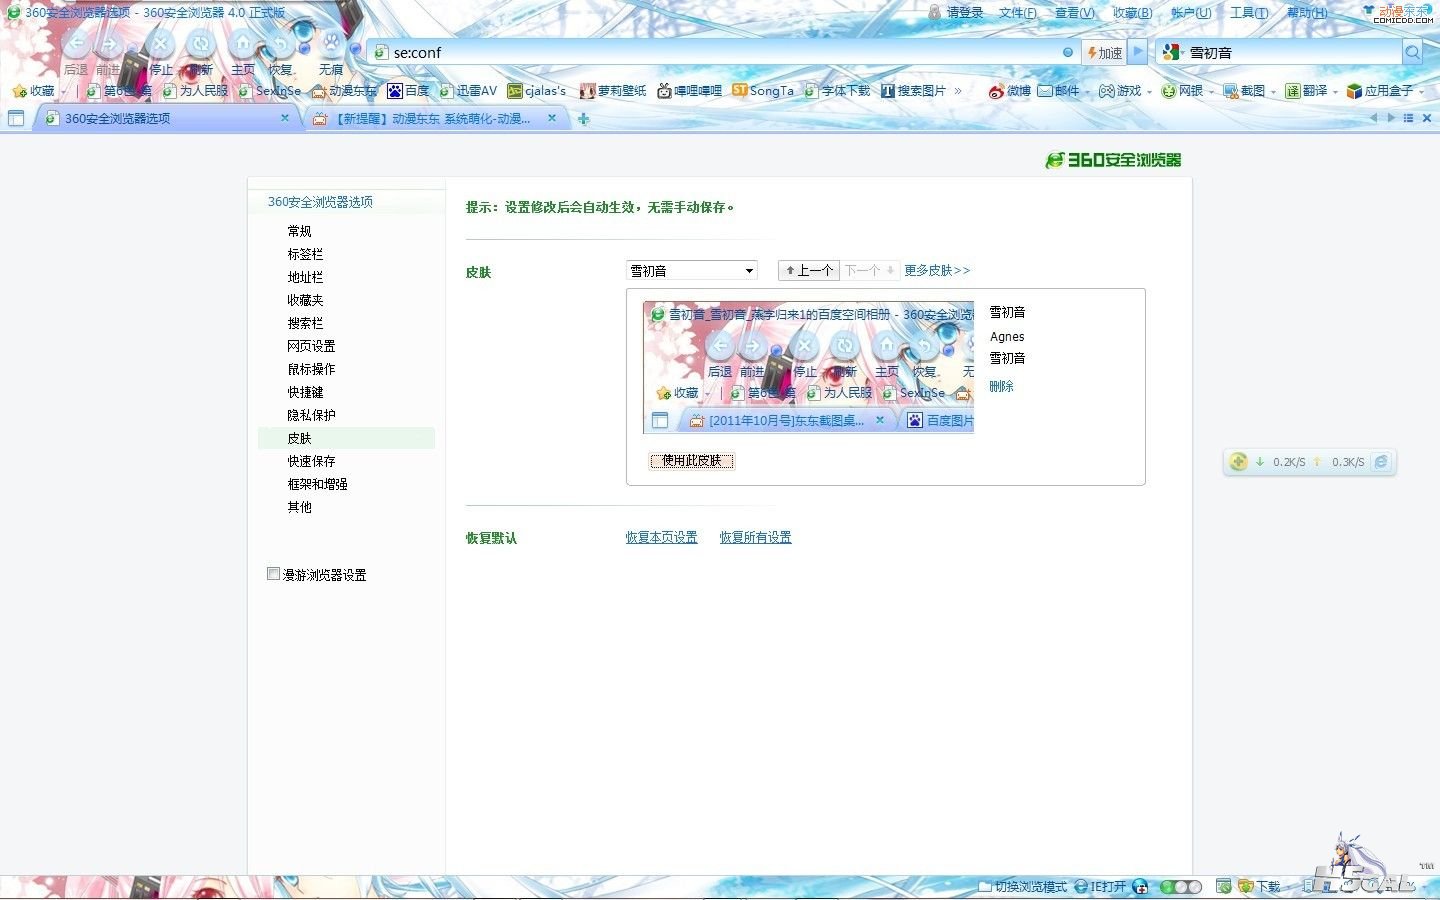1440x900 pixels.
Task: Close the 360安全浏览器选项 tab
Action: (x=285, y=118)
